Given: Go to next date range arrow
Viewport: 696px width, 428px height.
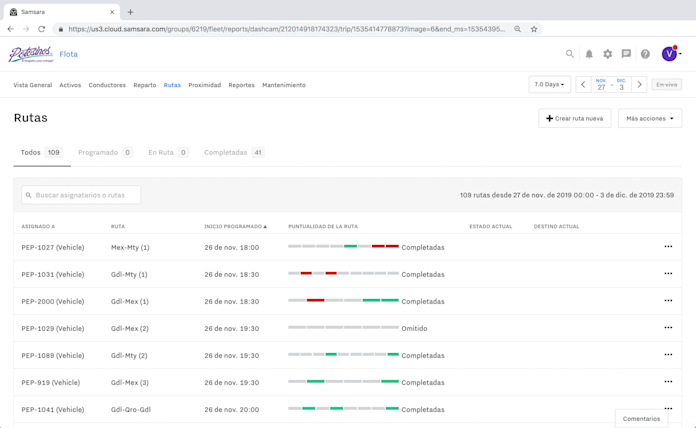Looking at the screenshot, I should pyautogui.click(x=639, y=84).
